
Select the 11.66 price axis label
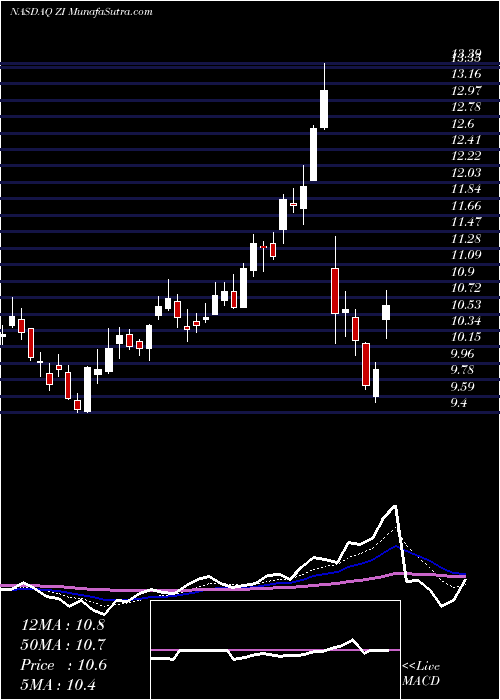click(x=466, y=206)
